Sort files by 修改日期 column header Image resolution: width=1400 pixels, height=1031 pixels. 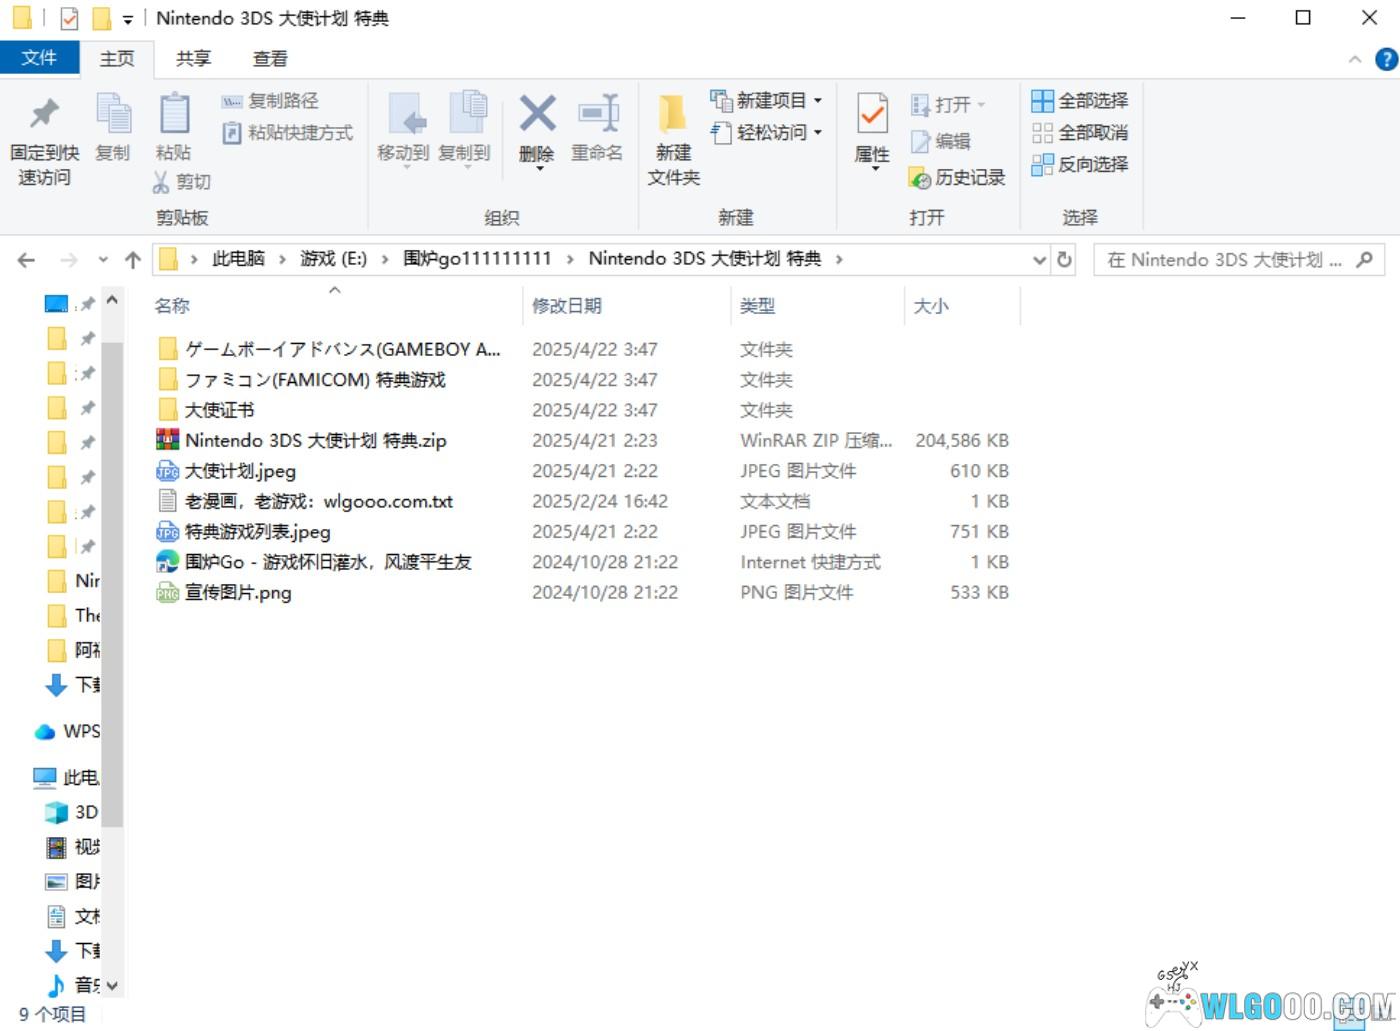tap(567, 306)
